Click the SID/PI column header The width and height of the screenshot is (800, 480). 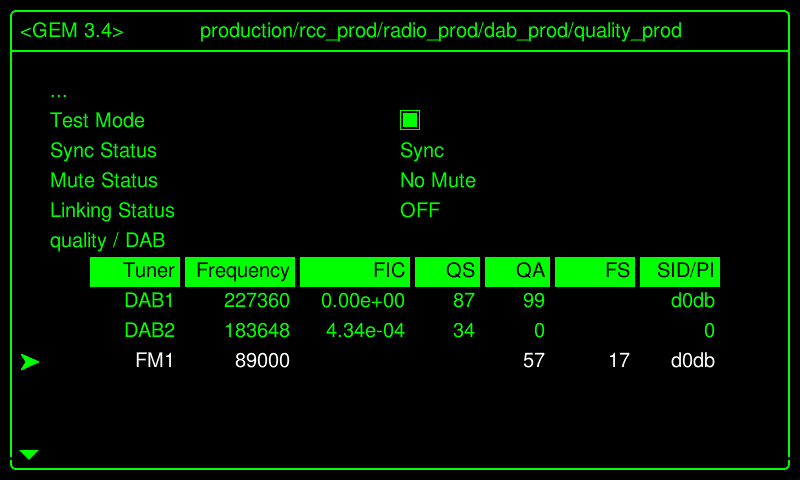click(680, 271)
